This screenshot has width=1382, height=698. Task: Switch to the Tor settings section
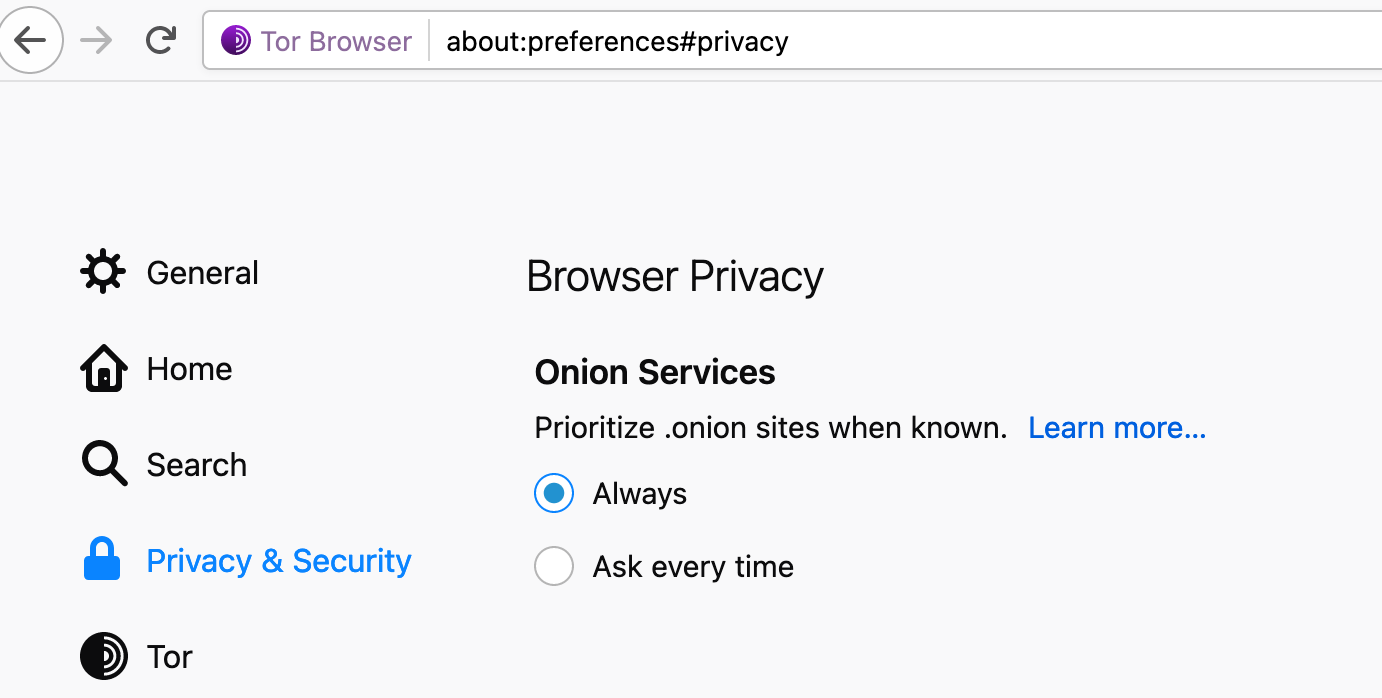[x=169, y=655]
